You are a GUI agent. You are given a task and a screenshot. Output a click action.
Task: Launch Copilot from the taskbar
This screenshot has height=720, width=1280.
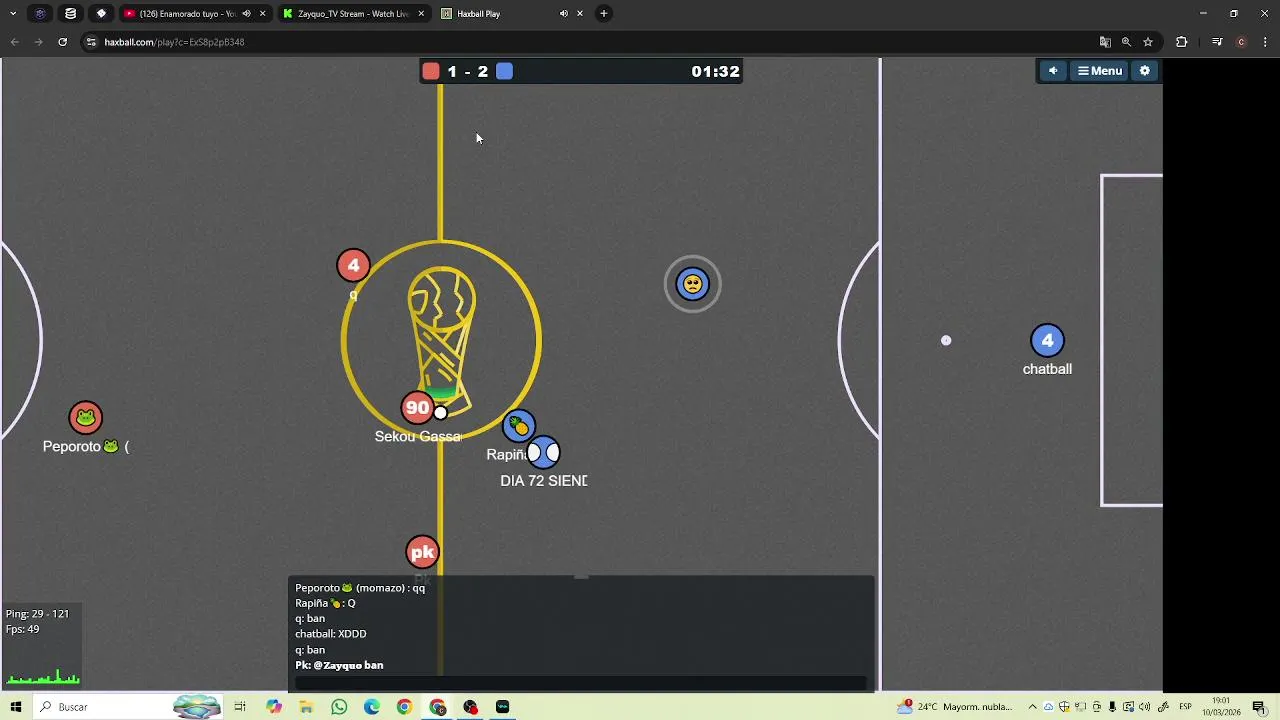click(x=274, y=707)
